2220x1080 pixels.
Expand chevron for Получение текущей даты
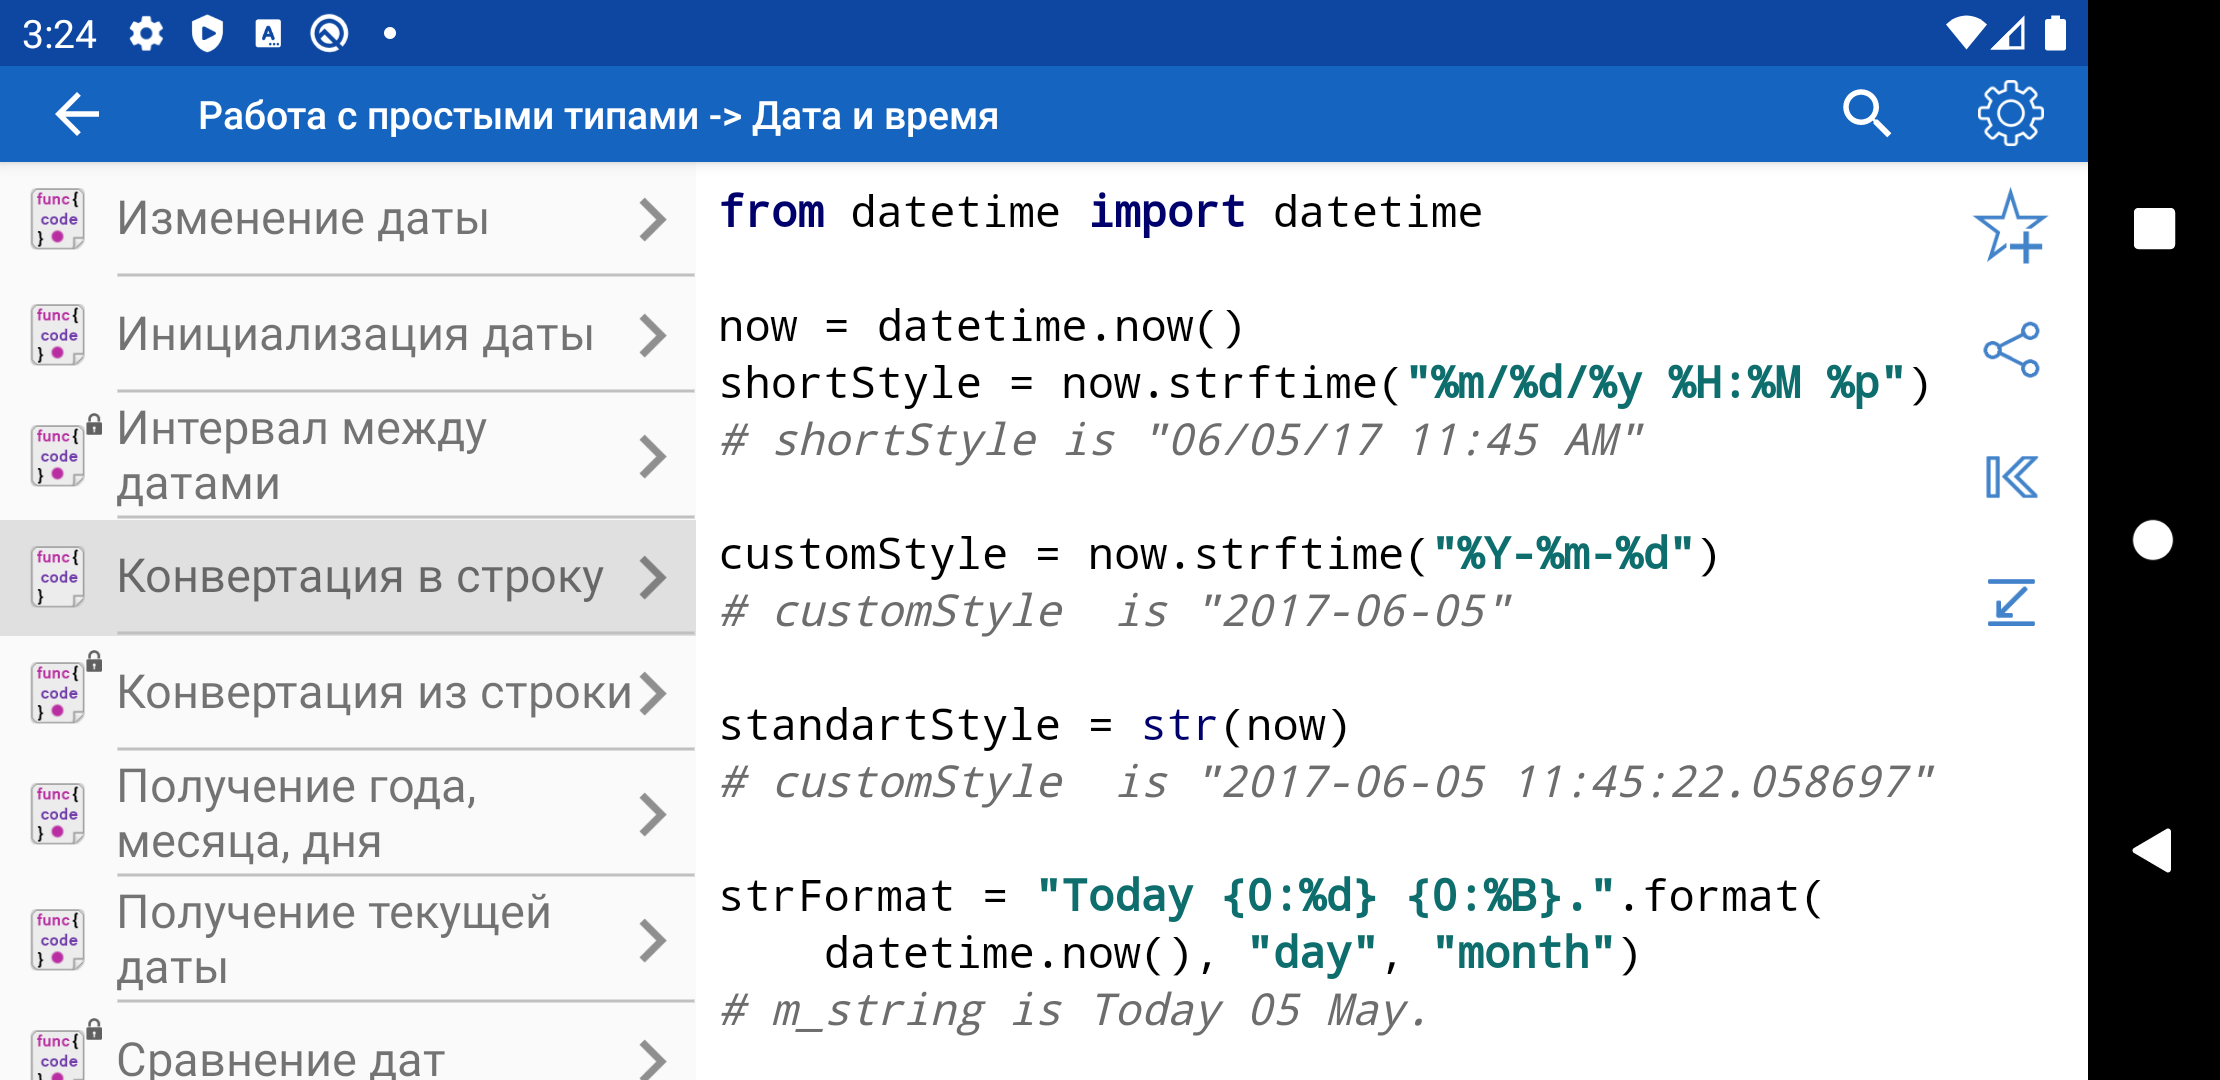click(652, 940)
